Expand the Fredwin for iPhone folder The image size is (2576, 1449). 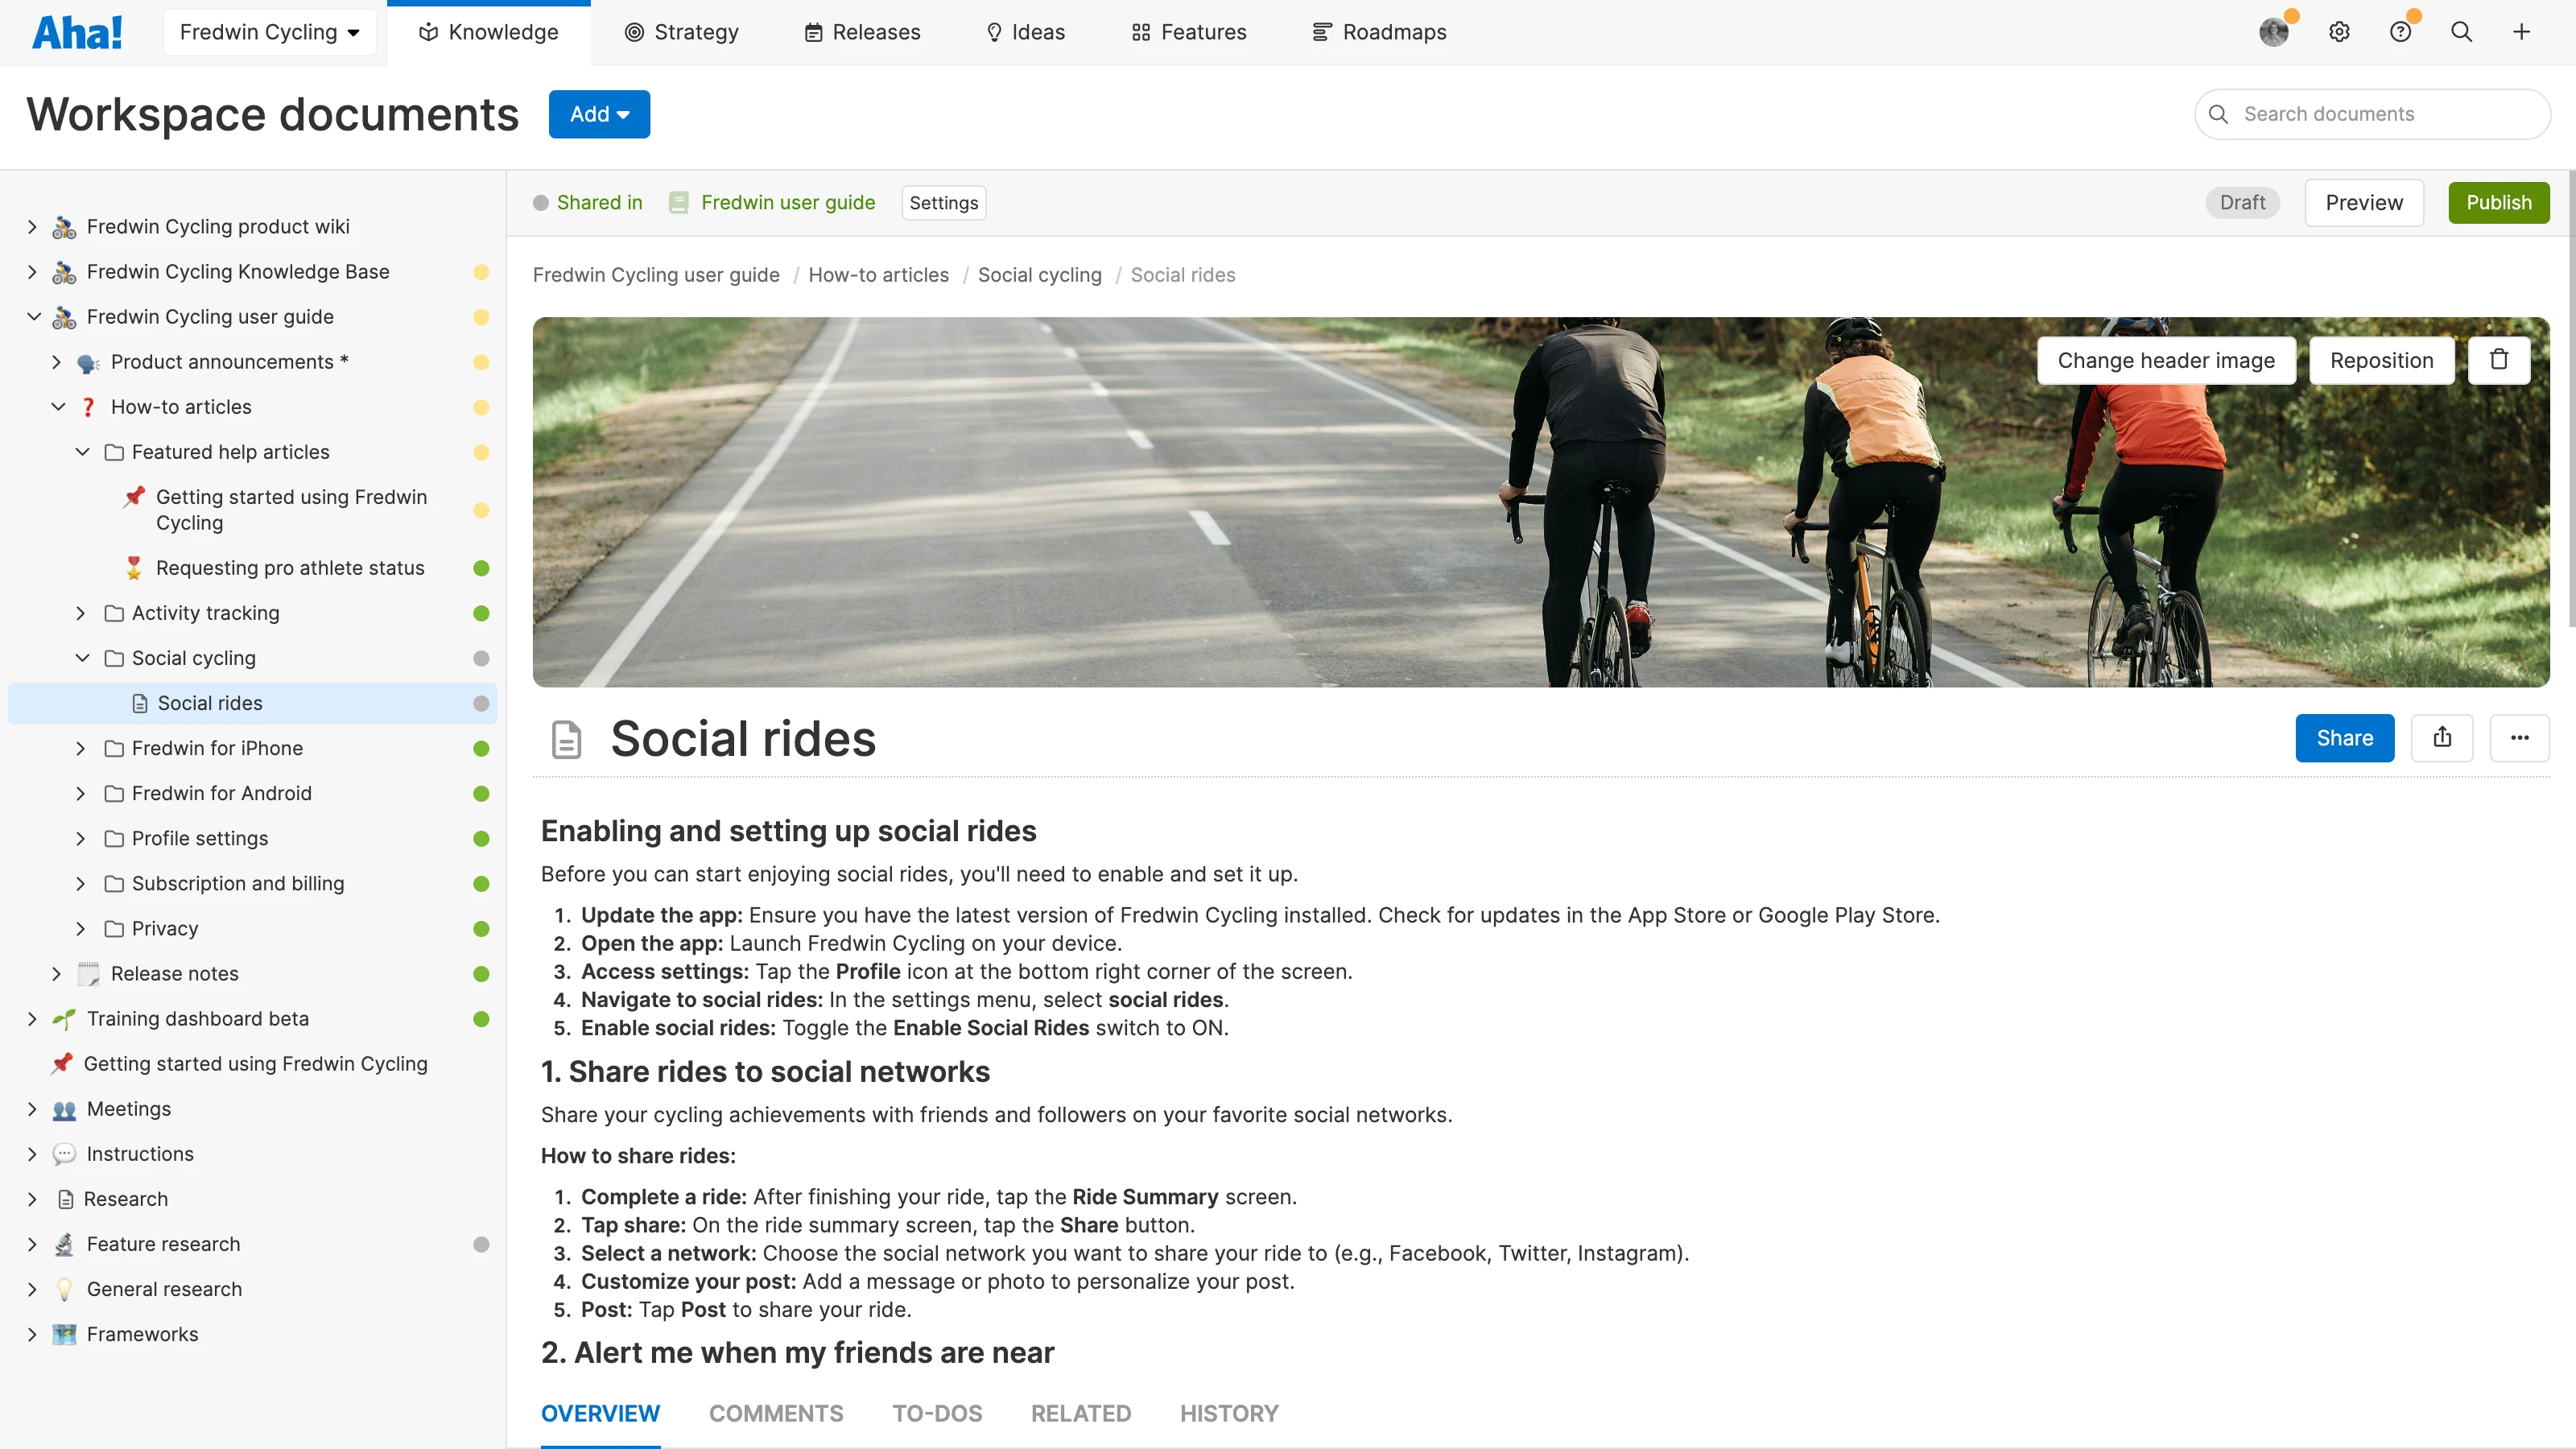click(80, 748)
